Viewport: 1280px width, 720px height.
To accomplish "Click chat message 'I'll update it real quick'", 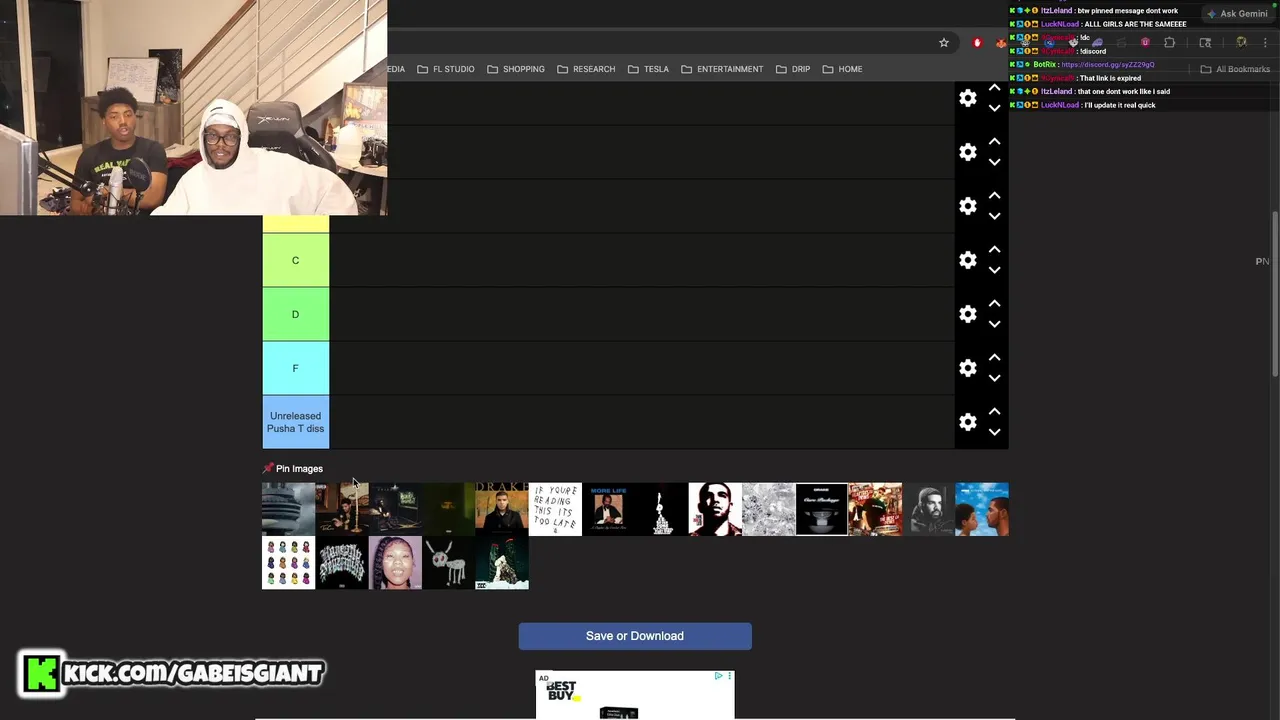I will pos(1120,105).
